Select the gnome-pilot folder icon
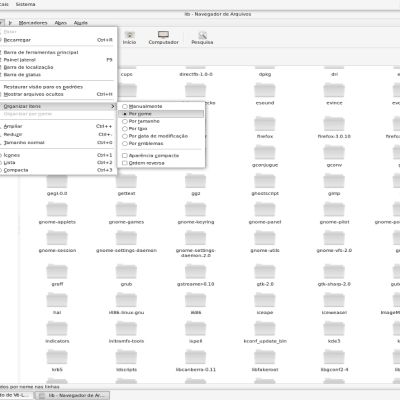 [x=334, y=210]
